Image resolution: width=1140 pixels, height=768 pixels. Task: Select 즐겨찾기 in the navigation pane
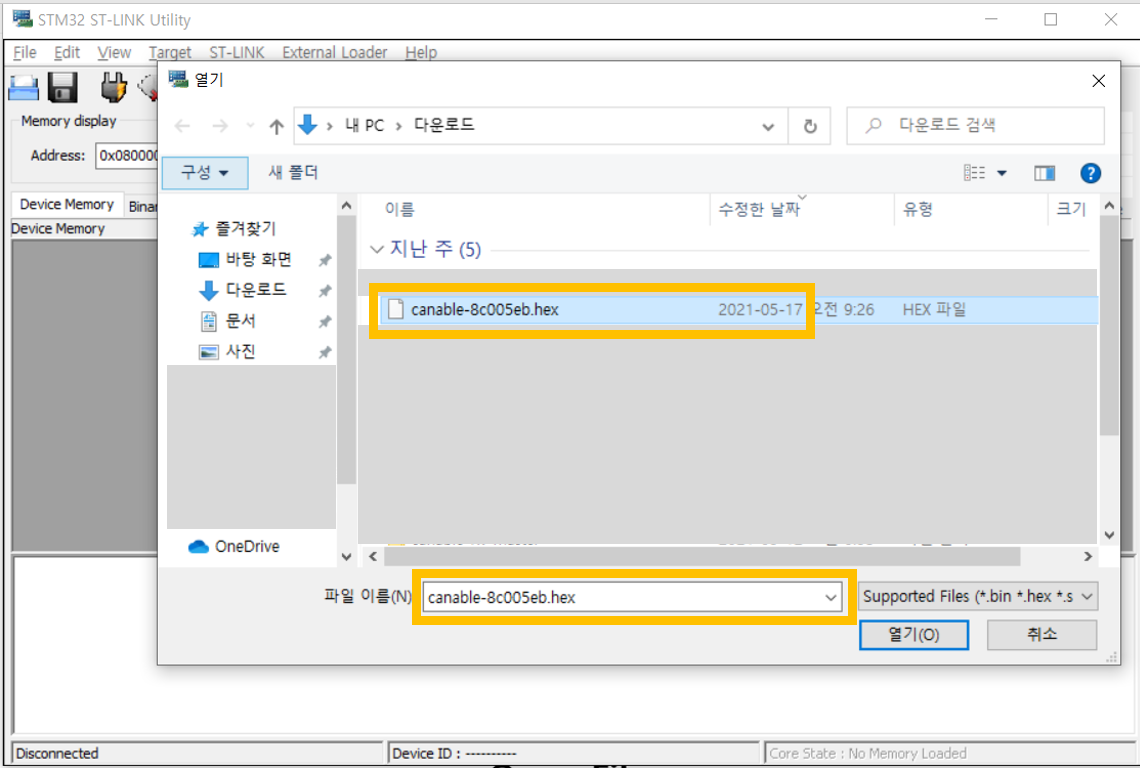tap(246, 229)
